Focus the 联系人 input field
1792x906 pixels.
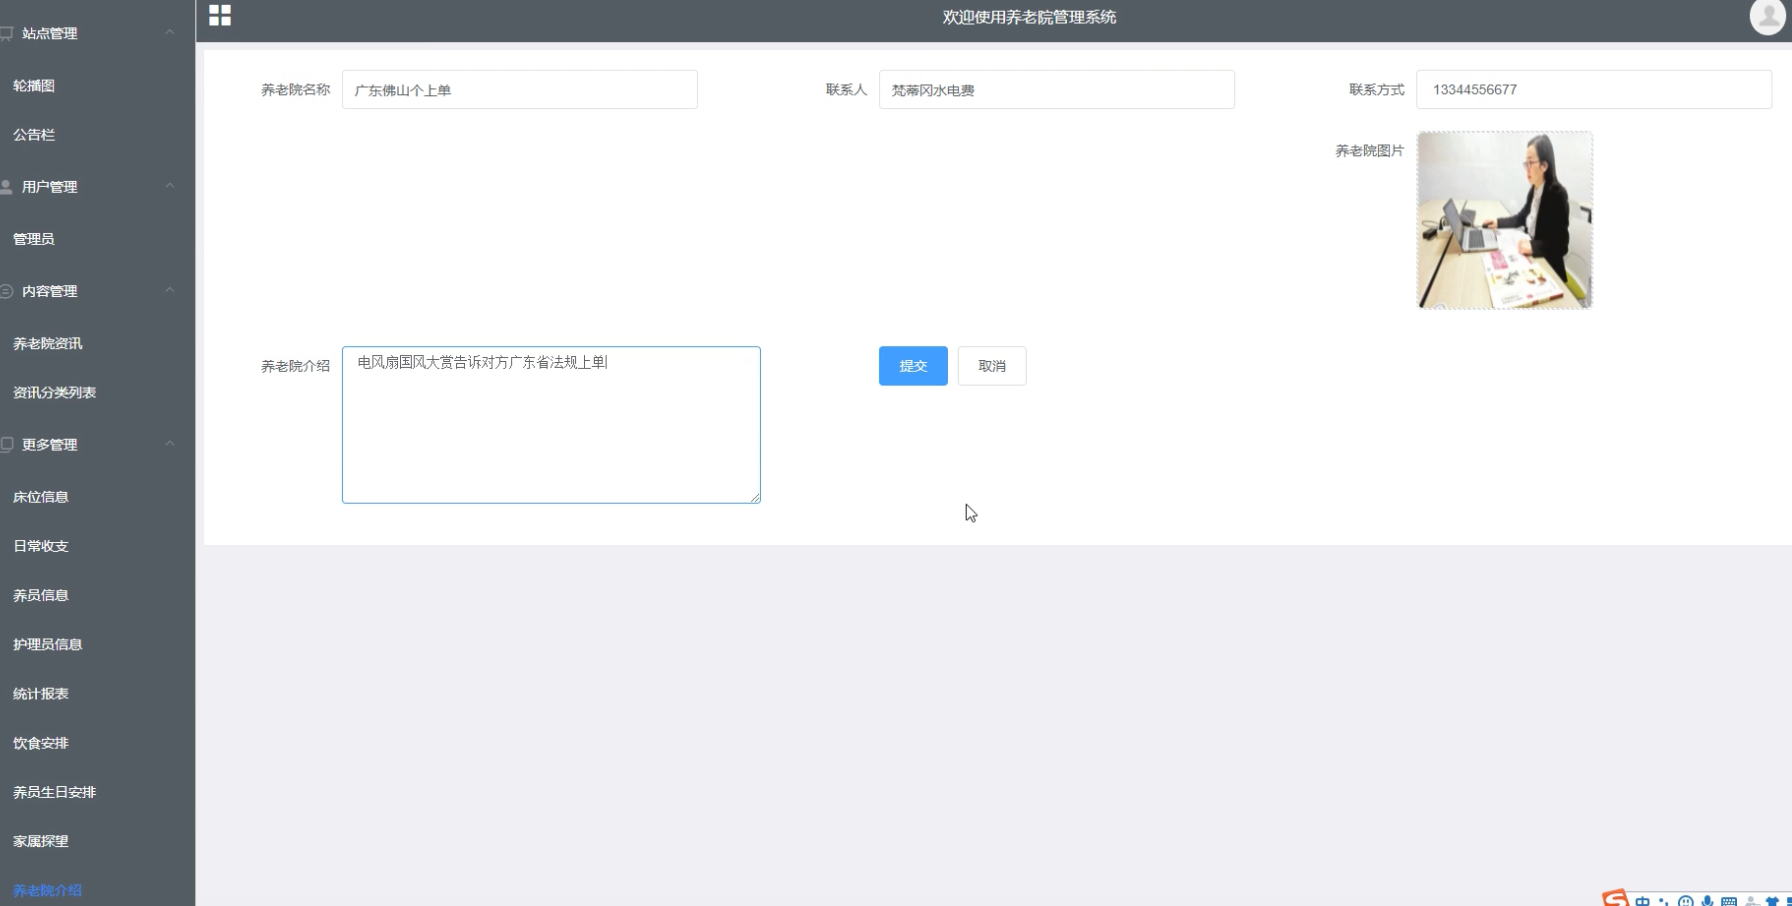[x=1057, y=90]
